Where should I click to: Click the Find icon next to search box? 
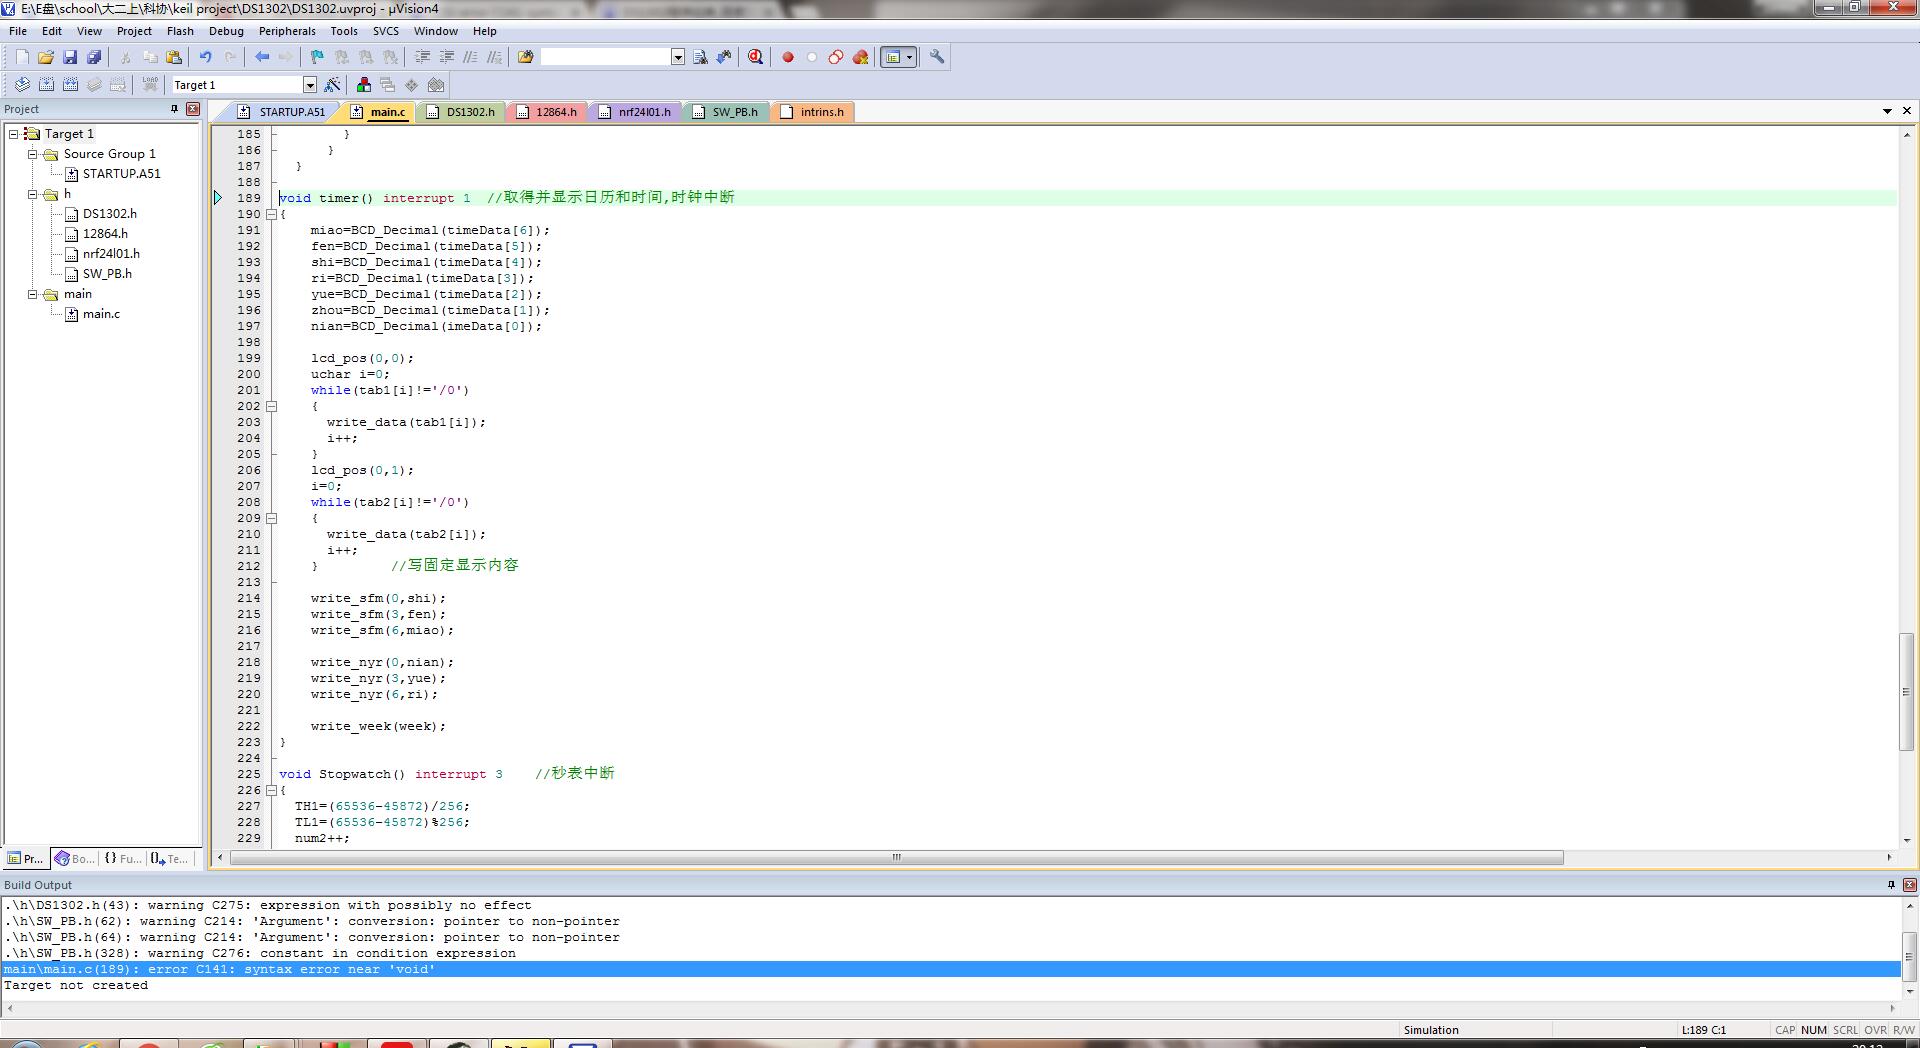tap(700, 57)
